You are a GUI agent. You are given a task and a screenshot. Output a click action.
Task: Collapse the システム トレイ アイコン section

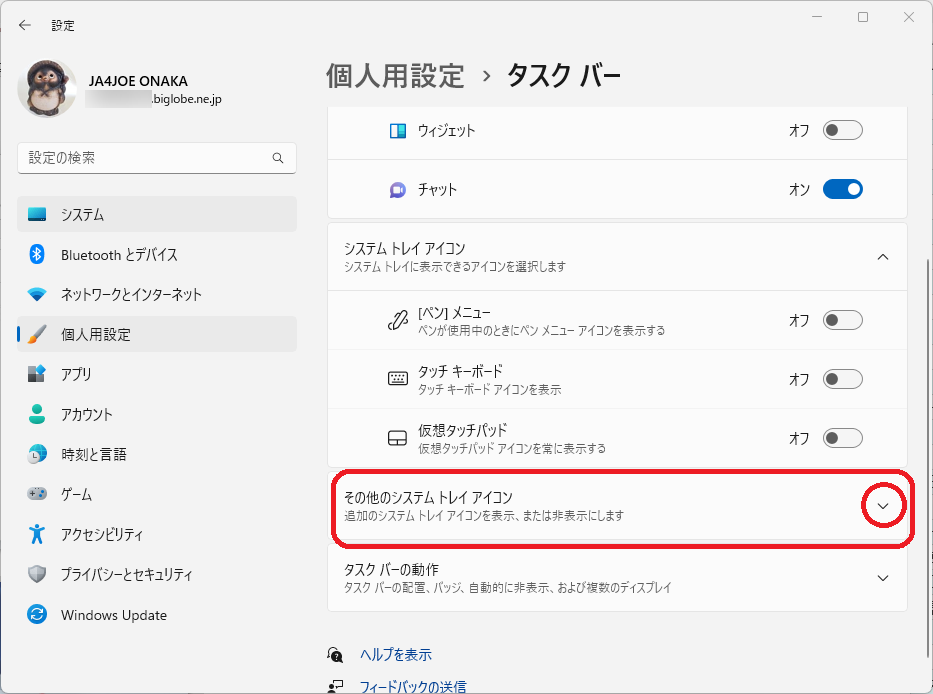click(883, 257)
